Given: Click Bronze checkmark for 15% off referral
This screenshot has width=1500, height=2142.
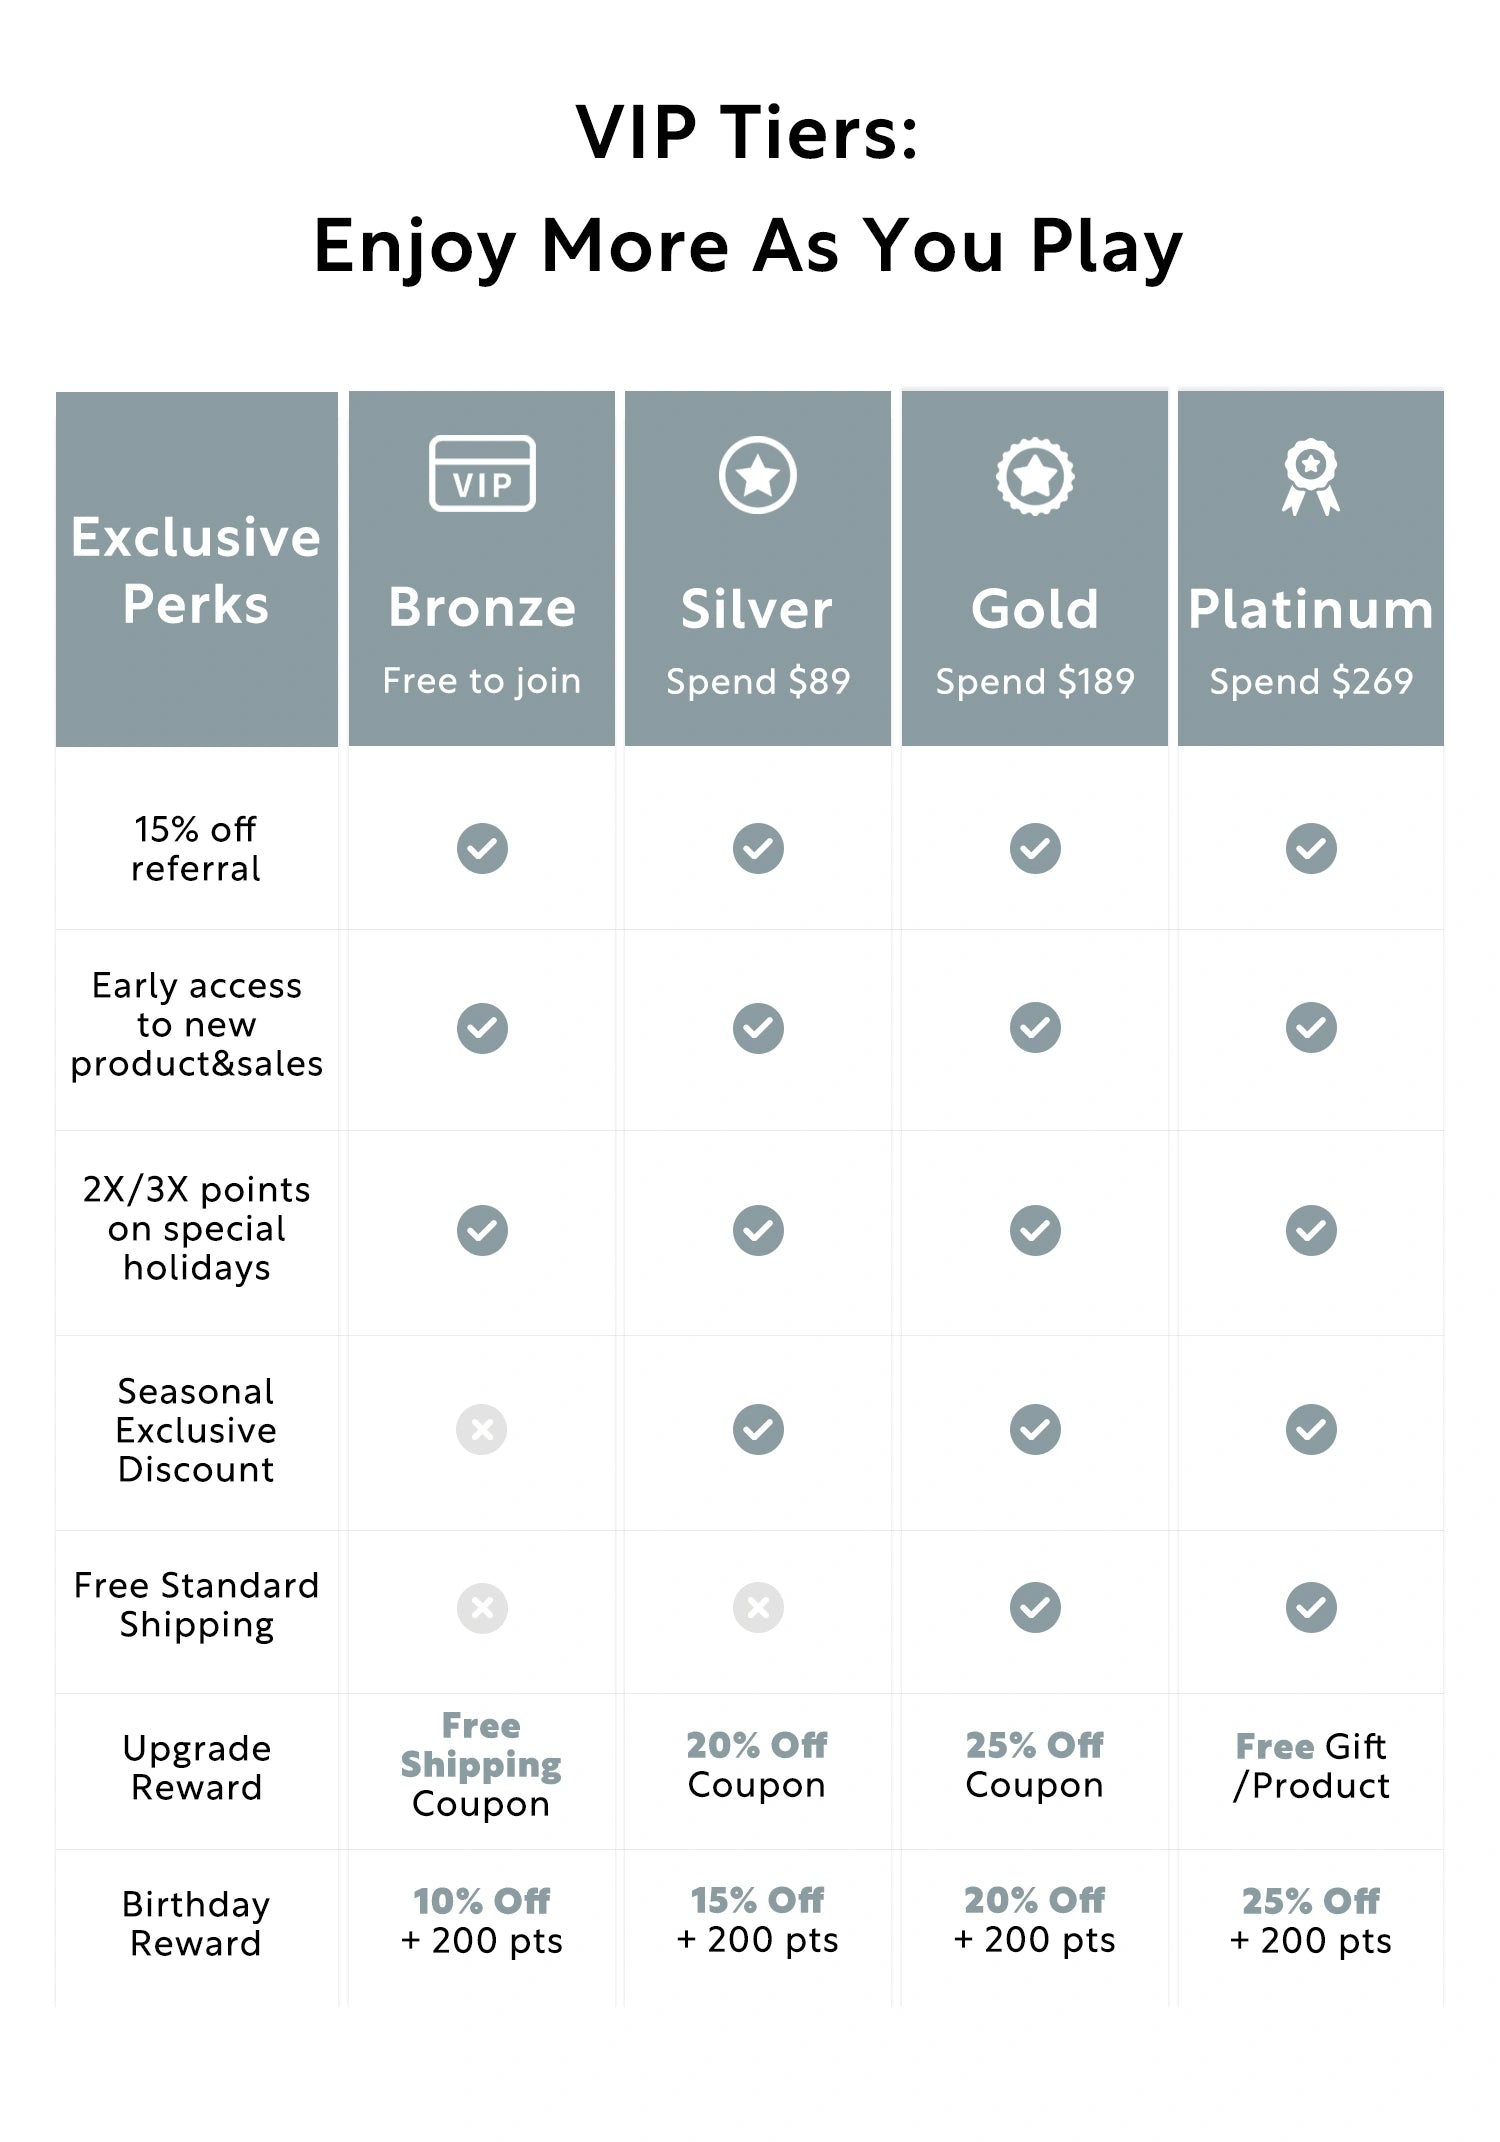Looking at the screenshot, I should (482, 848).
